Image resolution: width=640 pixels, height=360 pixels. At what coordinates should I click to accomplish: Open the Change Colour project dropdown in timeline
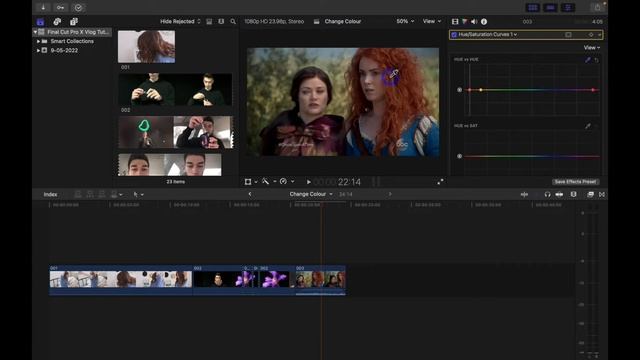pos(311,194)
